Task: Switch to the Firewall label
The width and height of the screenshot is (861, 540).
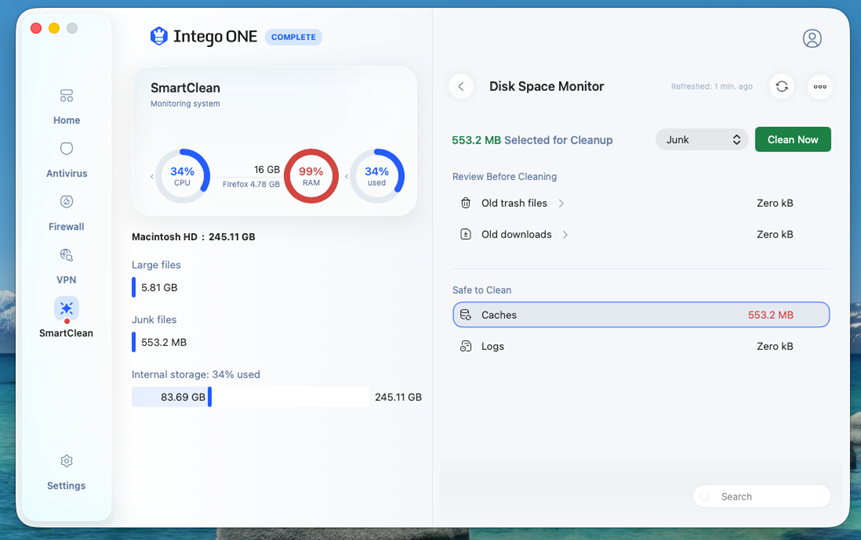Action: click(66, 227)
